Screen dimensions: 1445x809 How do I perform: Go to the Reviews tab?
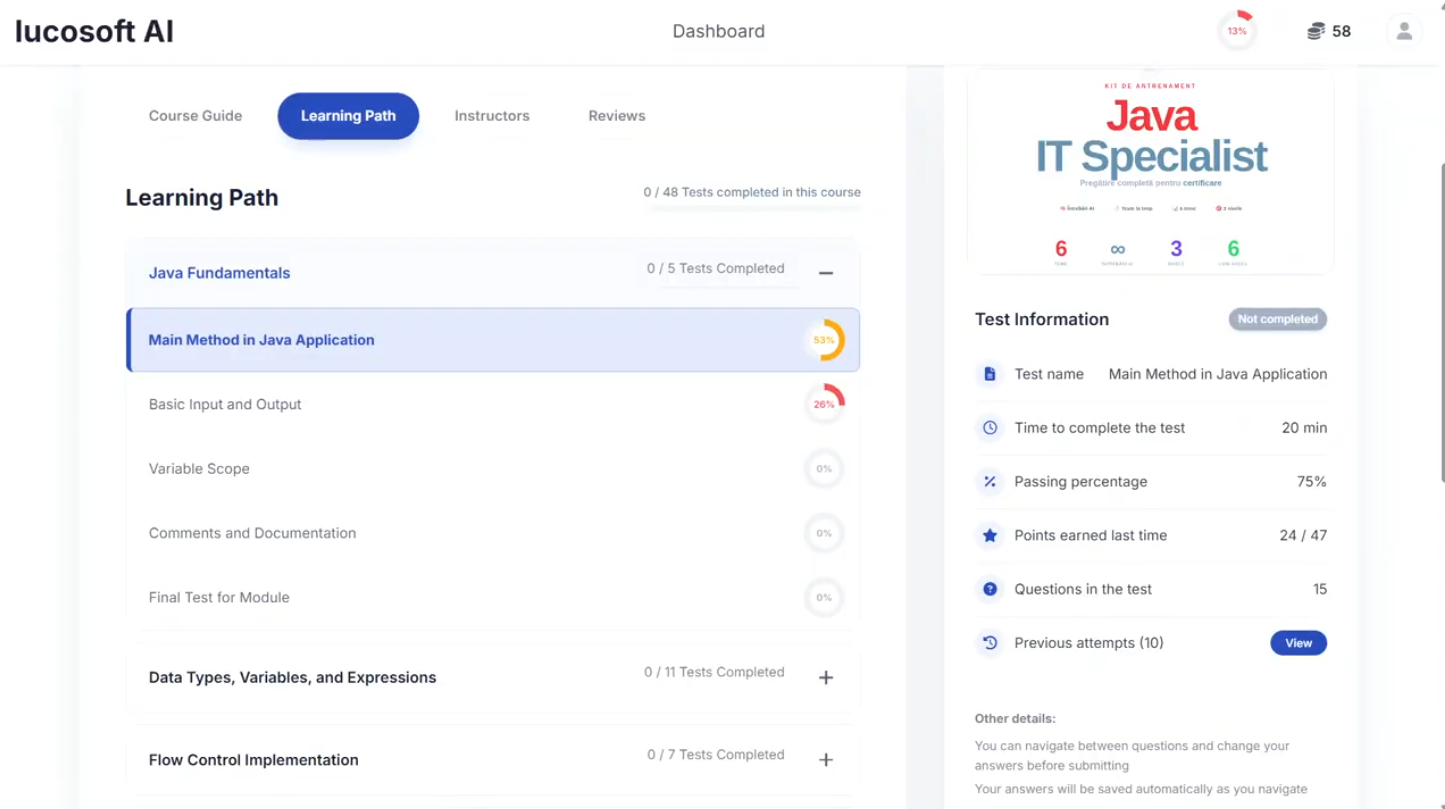point(616,116)
